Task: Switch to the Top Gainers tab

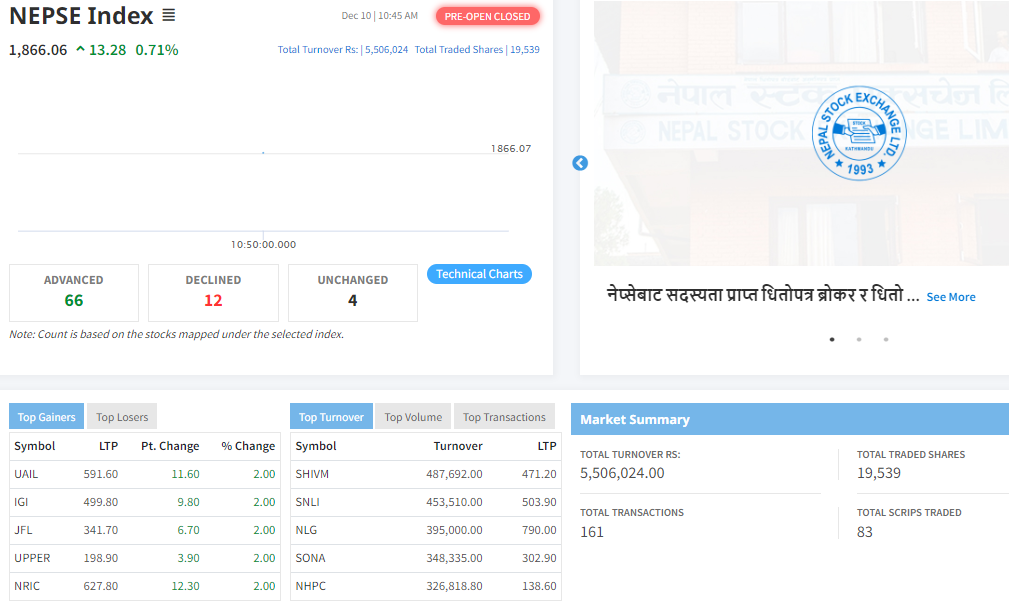Action: (x=46, y=417)
